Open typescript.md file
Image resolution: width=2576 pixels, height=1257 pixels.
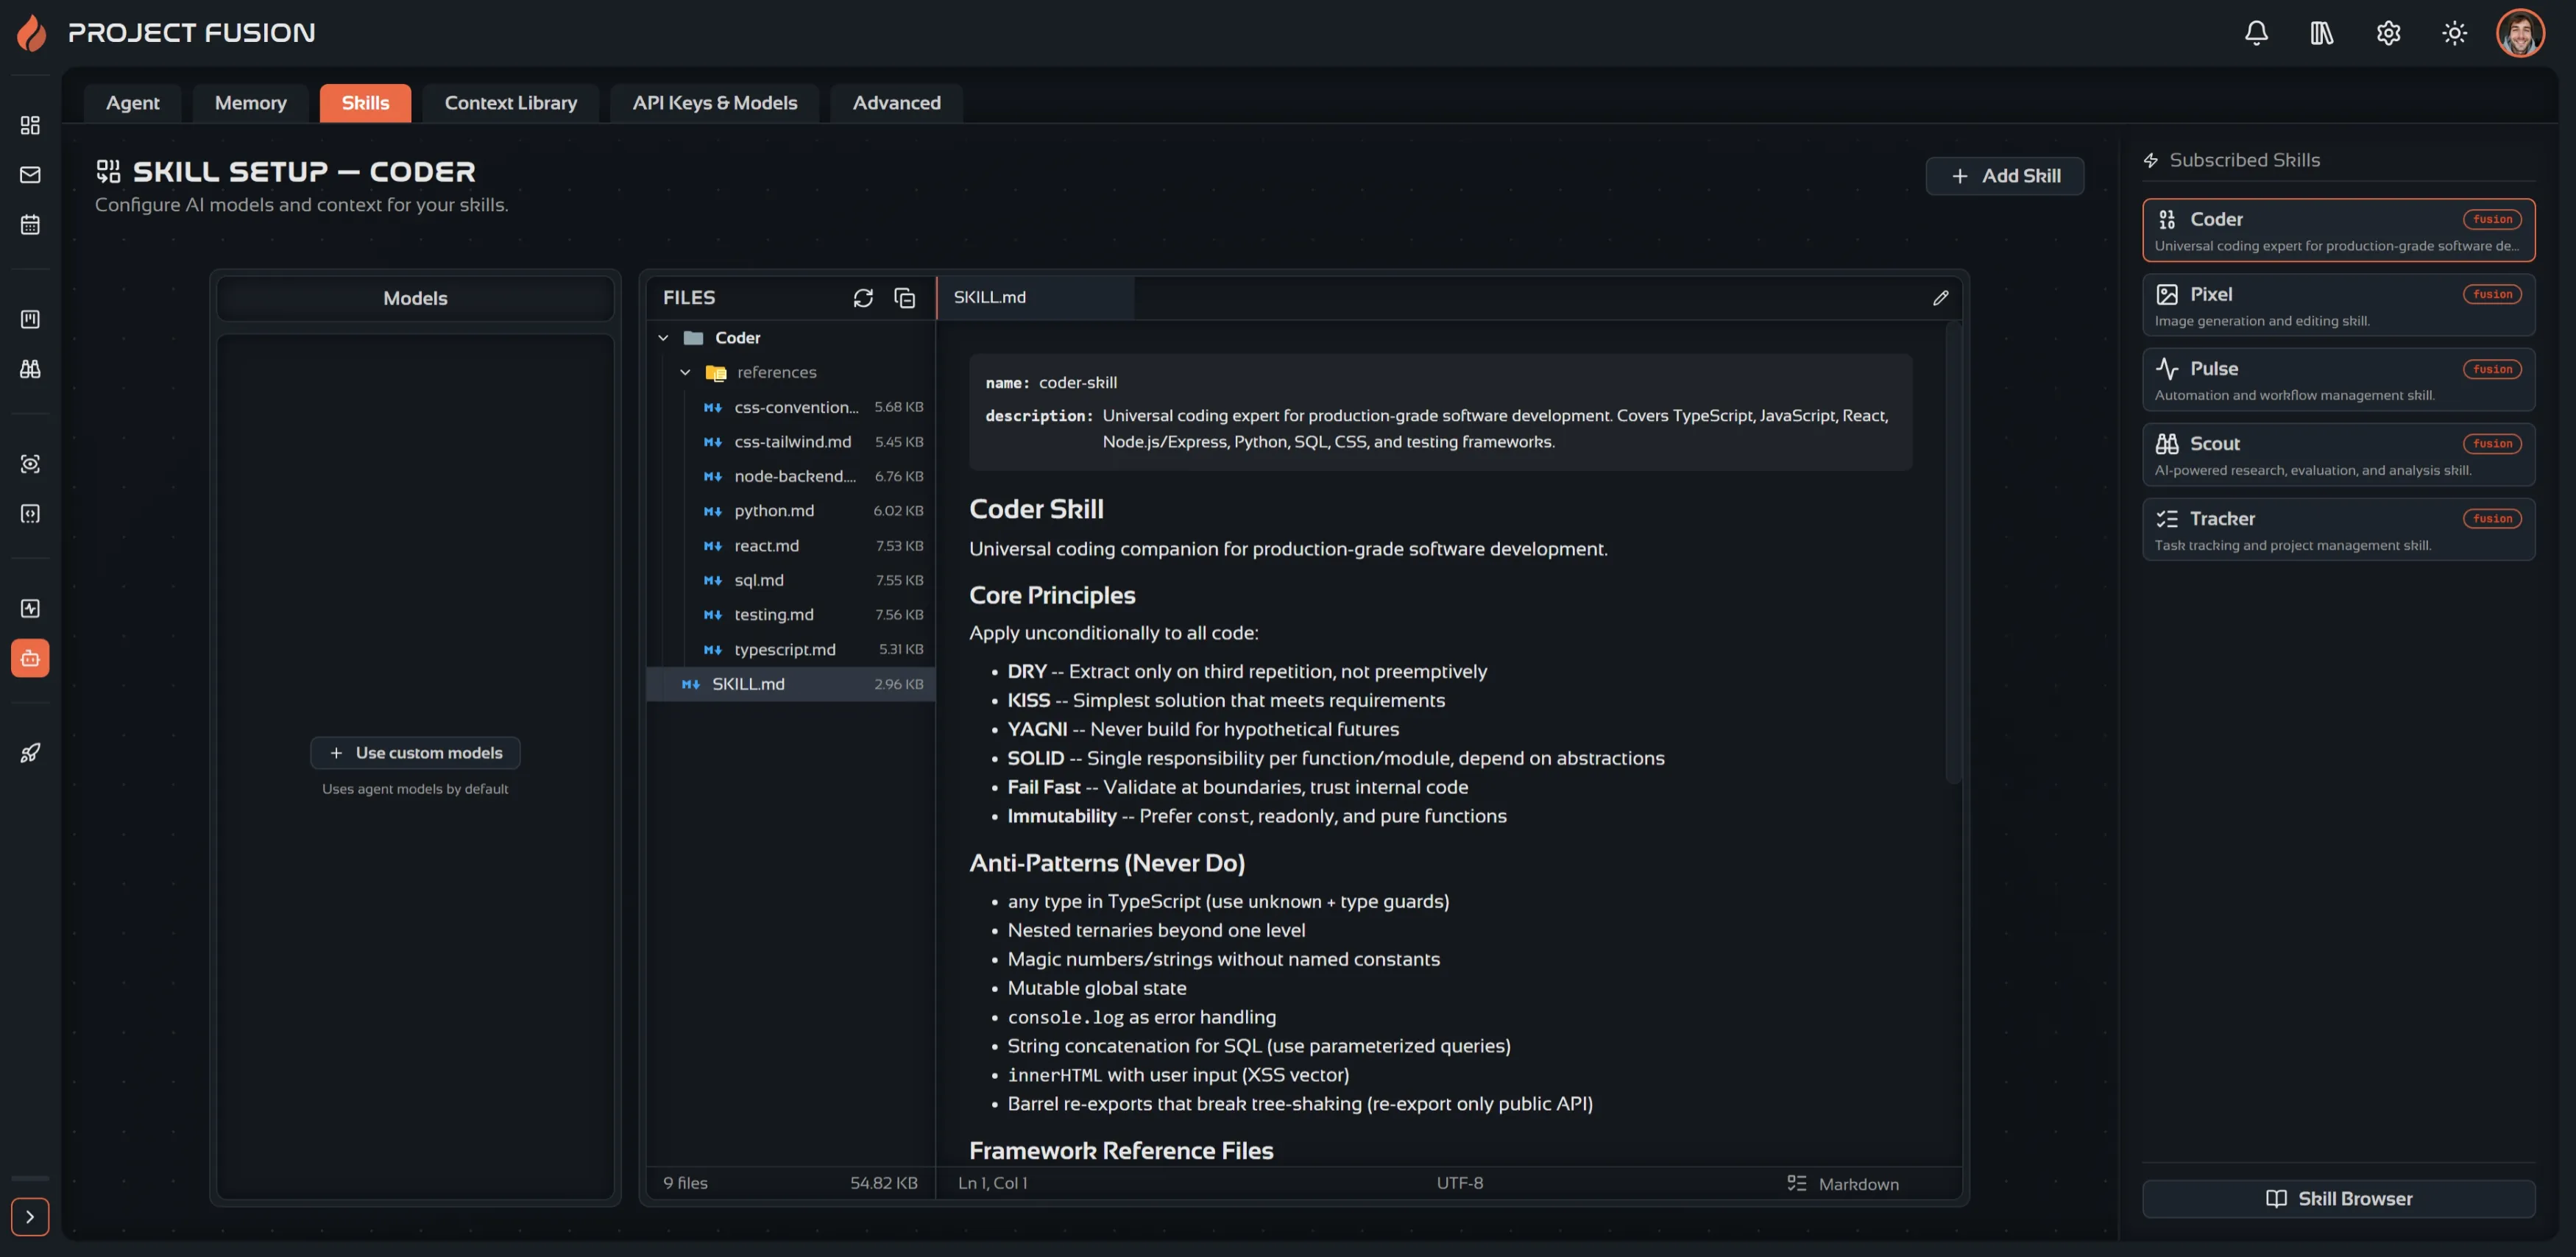pyautogui.click(x=791, y=650)
